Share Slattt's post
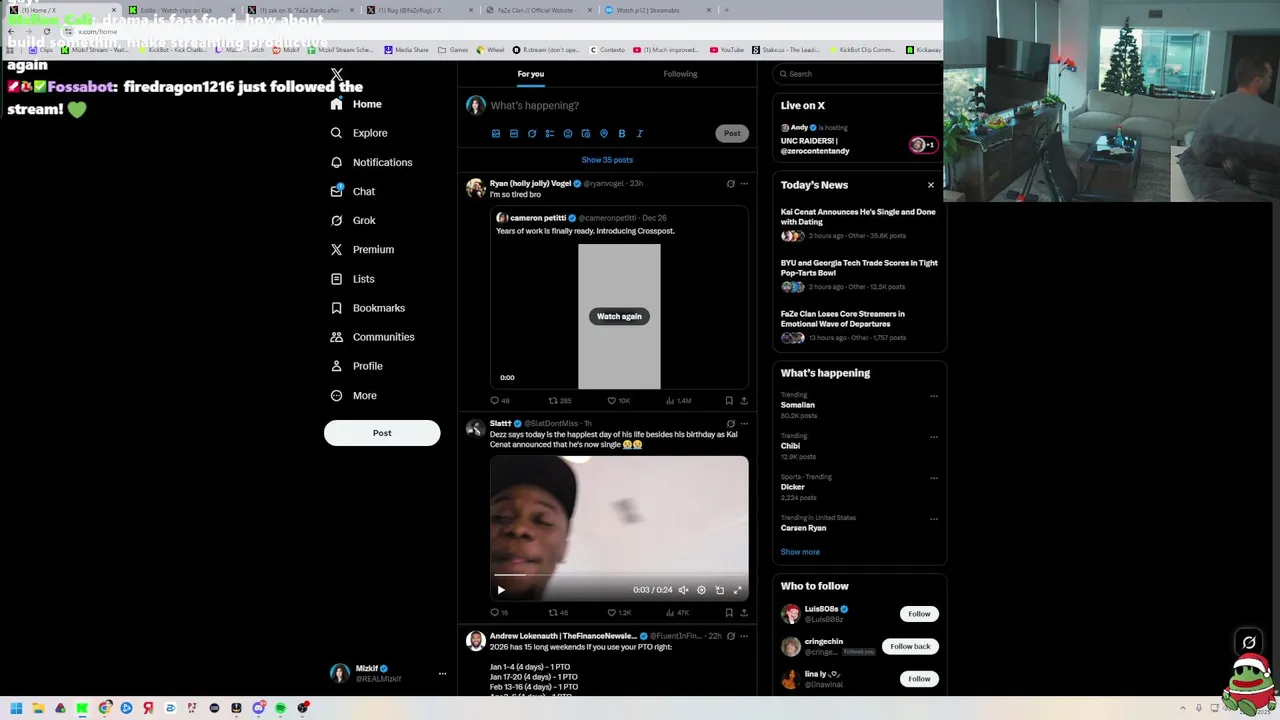Screen dimensions: 1280x720 click(744, 613)
